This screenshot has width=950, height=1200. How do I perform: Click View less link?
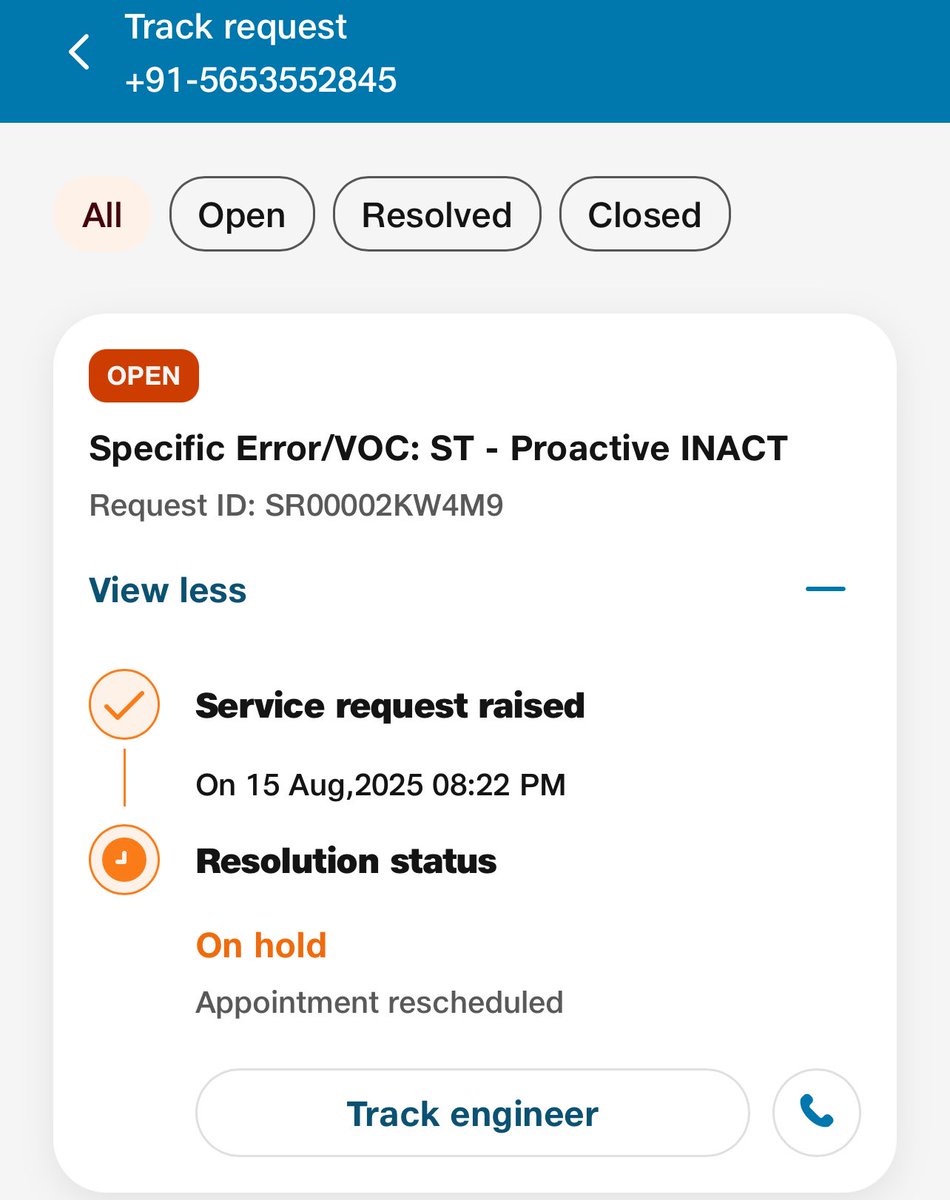pyautogui.click(x=167, y=589)
